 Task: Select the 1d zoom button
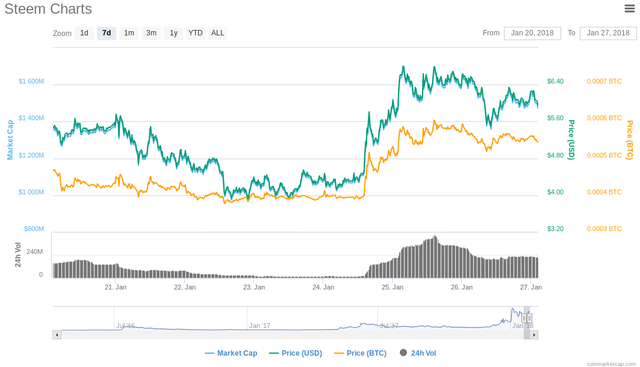point(84,33)
